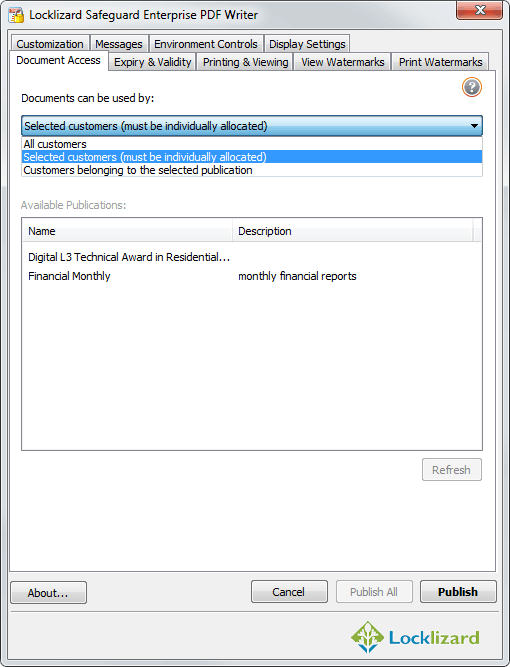The image size is (510, 667).
Task: Pick highlighted "Selected customers" list option
Action: (252, 157)
